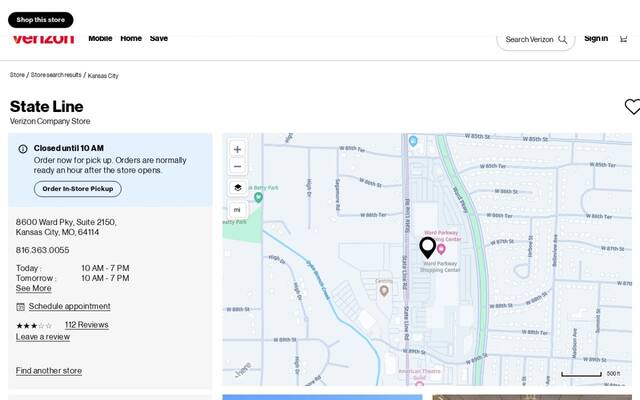
Task: Click the calendar icon beside Schedule appointment
Action: coord(20,307)
